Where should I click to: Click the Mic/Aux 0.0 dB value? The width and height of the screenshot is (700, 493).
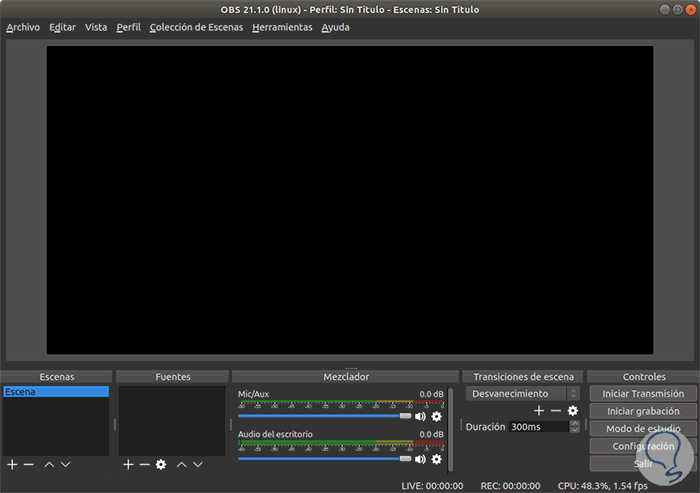point(431,394)
